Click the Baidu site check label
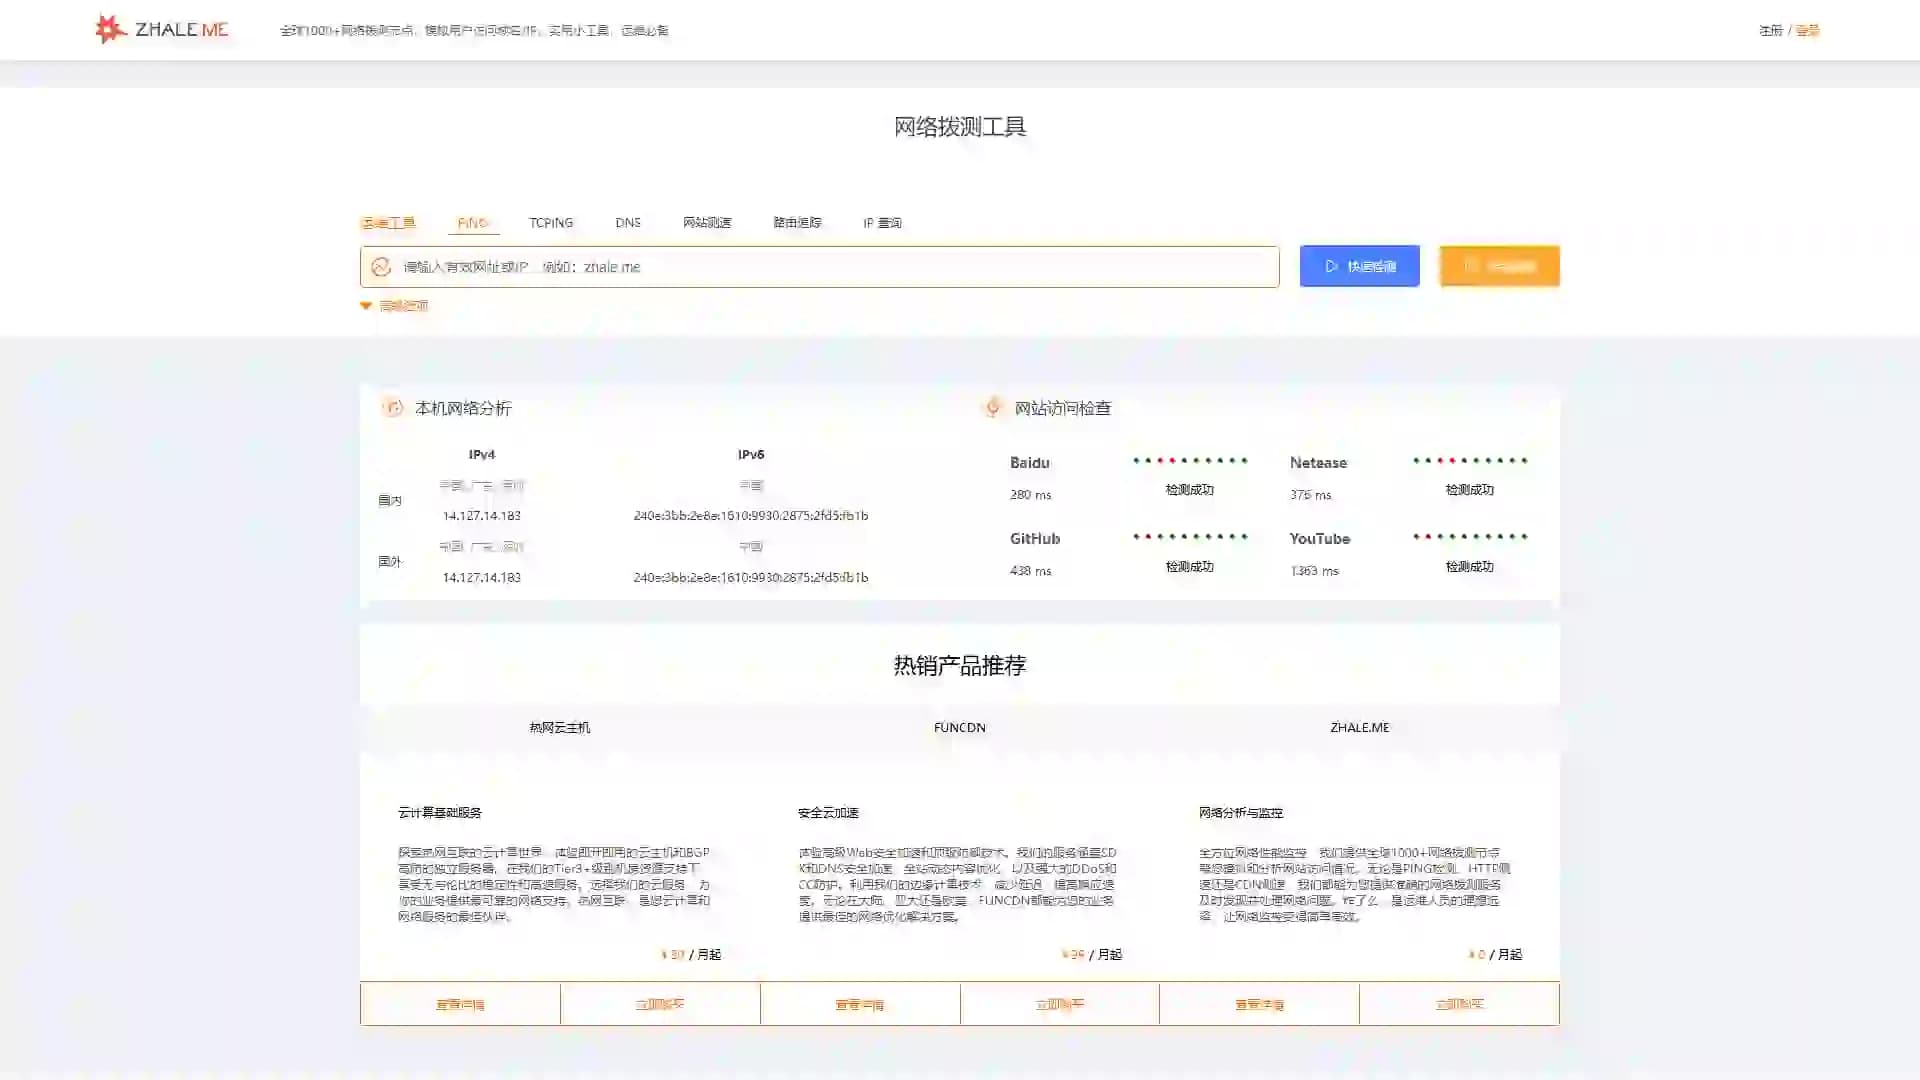 pyautogui.click(x=1030, y=463)
